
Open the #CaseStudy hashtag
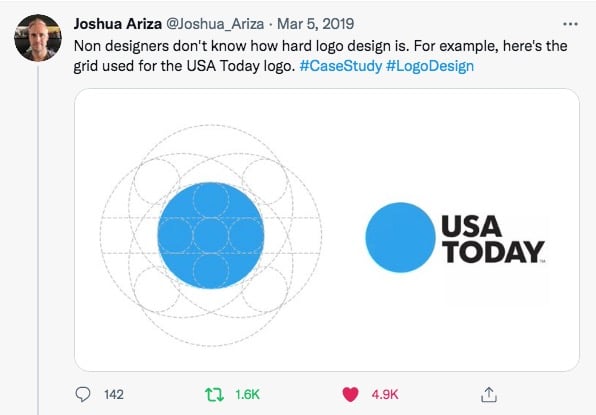[341, 66]
